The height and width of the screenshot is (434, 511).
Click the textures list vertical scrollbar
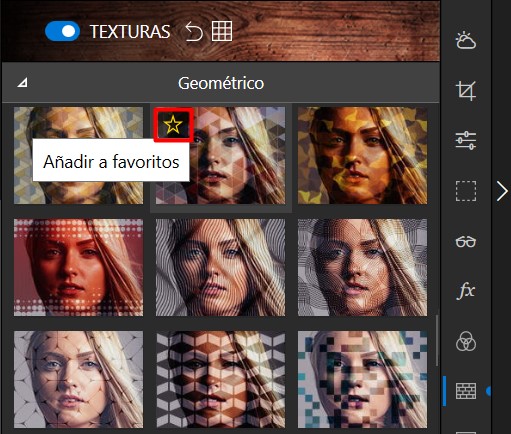(x=437, y=340)
